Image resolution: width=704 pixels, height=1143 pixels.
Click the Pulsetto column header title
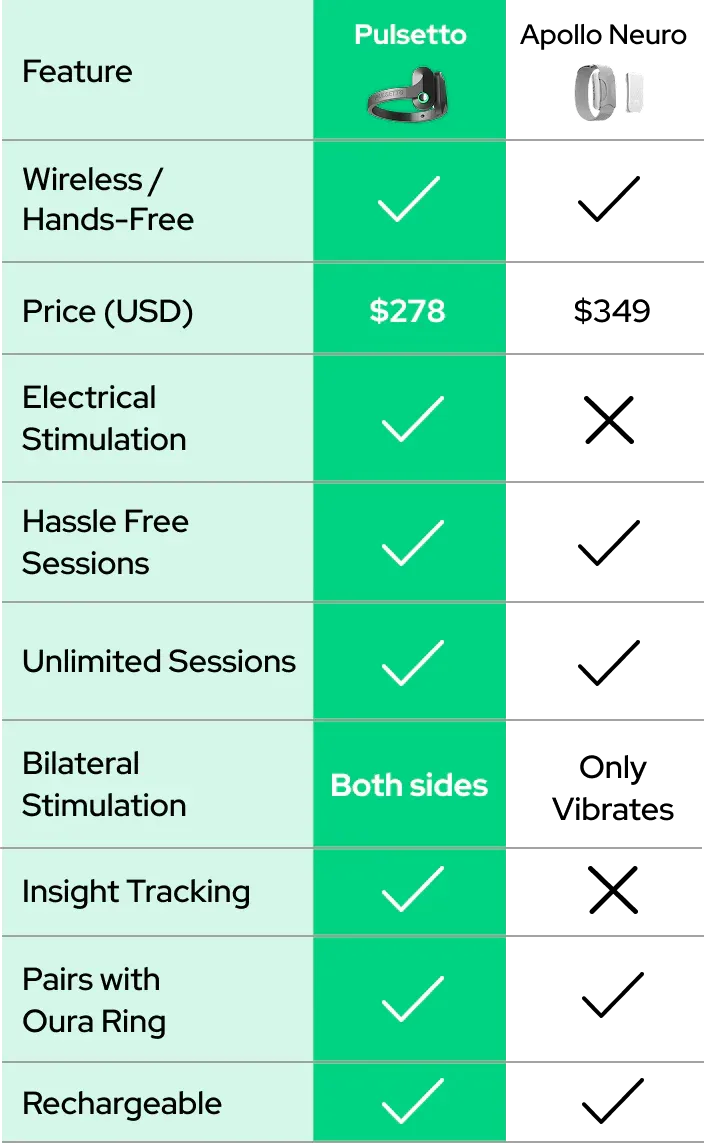tap(410, 35)
